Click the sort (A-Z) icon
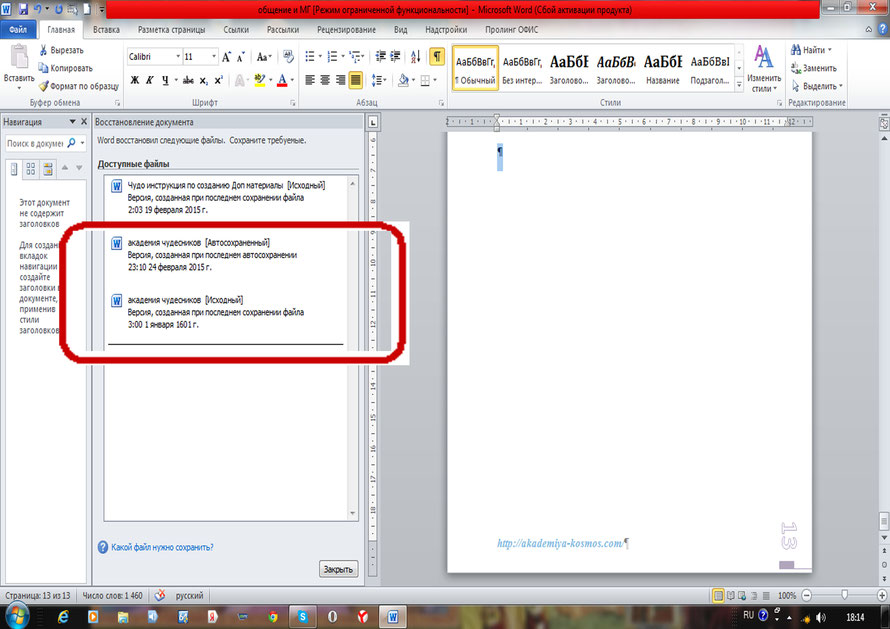Image resolution: width=890 pixels, height=629 pixels. [415, 56]
